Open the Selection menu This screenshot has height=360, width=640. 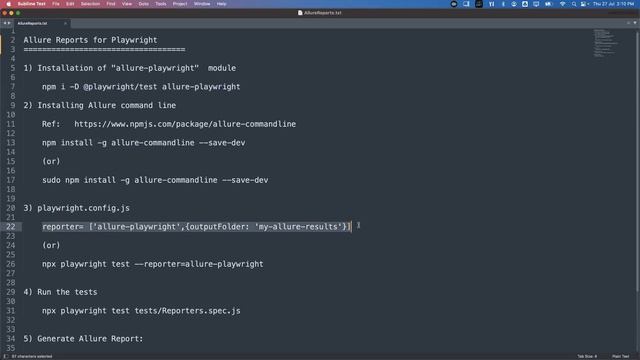coord(90,4)
